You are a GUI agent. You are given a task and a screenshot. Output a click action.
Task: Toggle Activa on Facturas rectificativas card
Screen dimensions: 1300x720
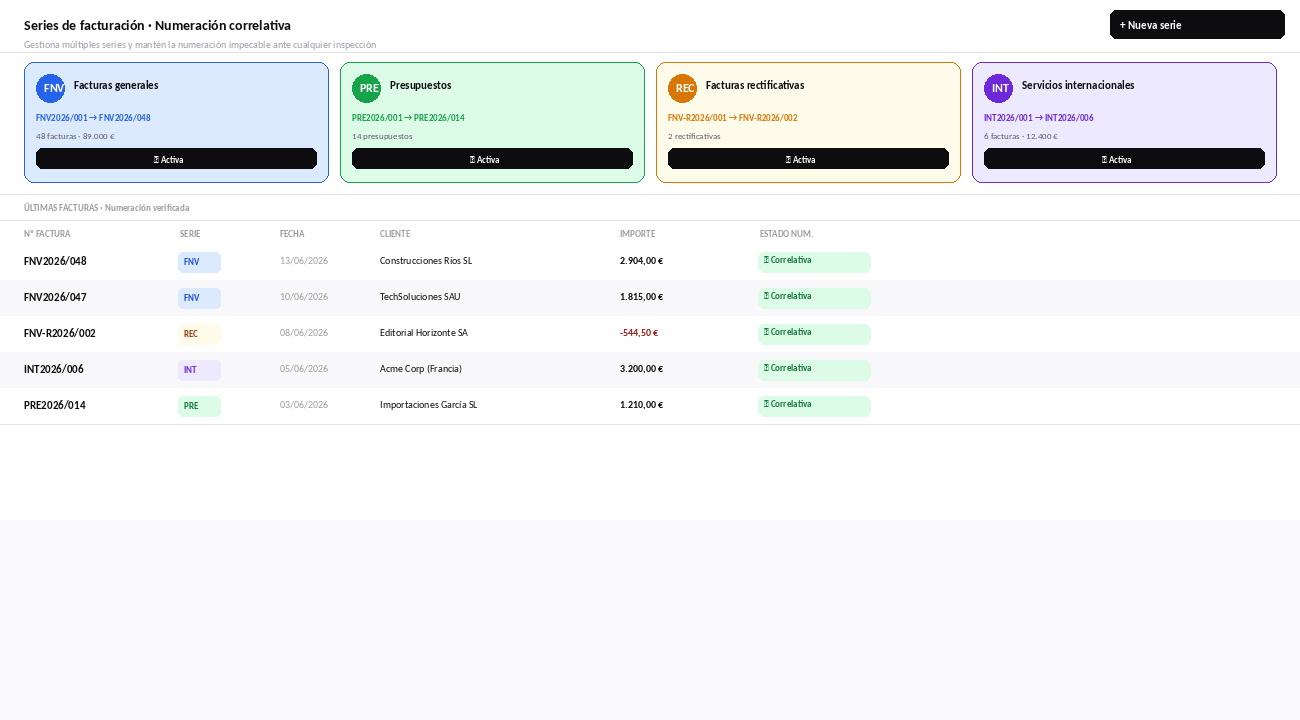(808, 159)
